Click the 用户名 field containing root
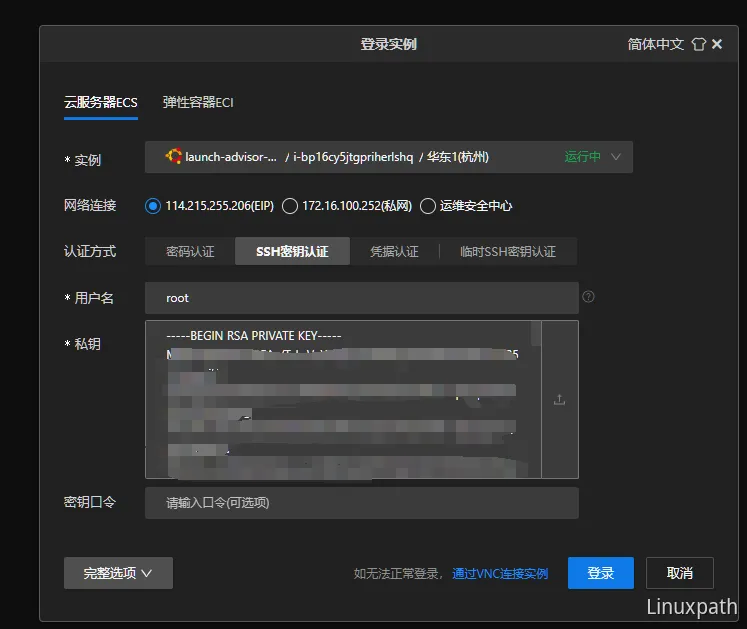The image size is (747, 629). point(362,298)
